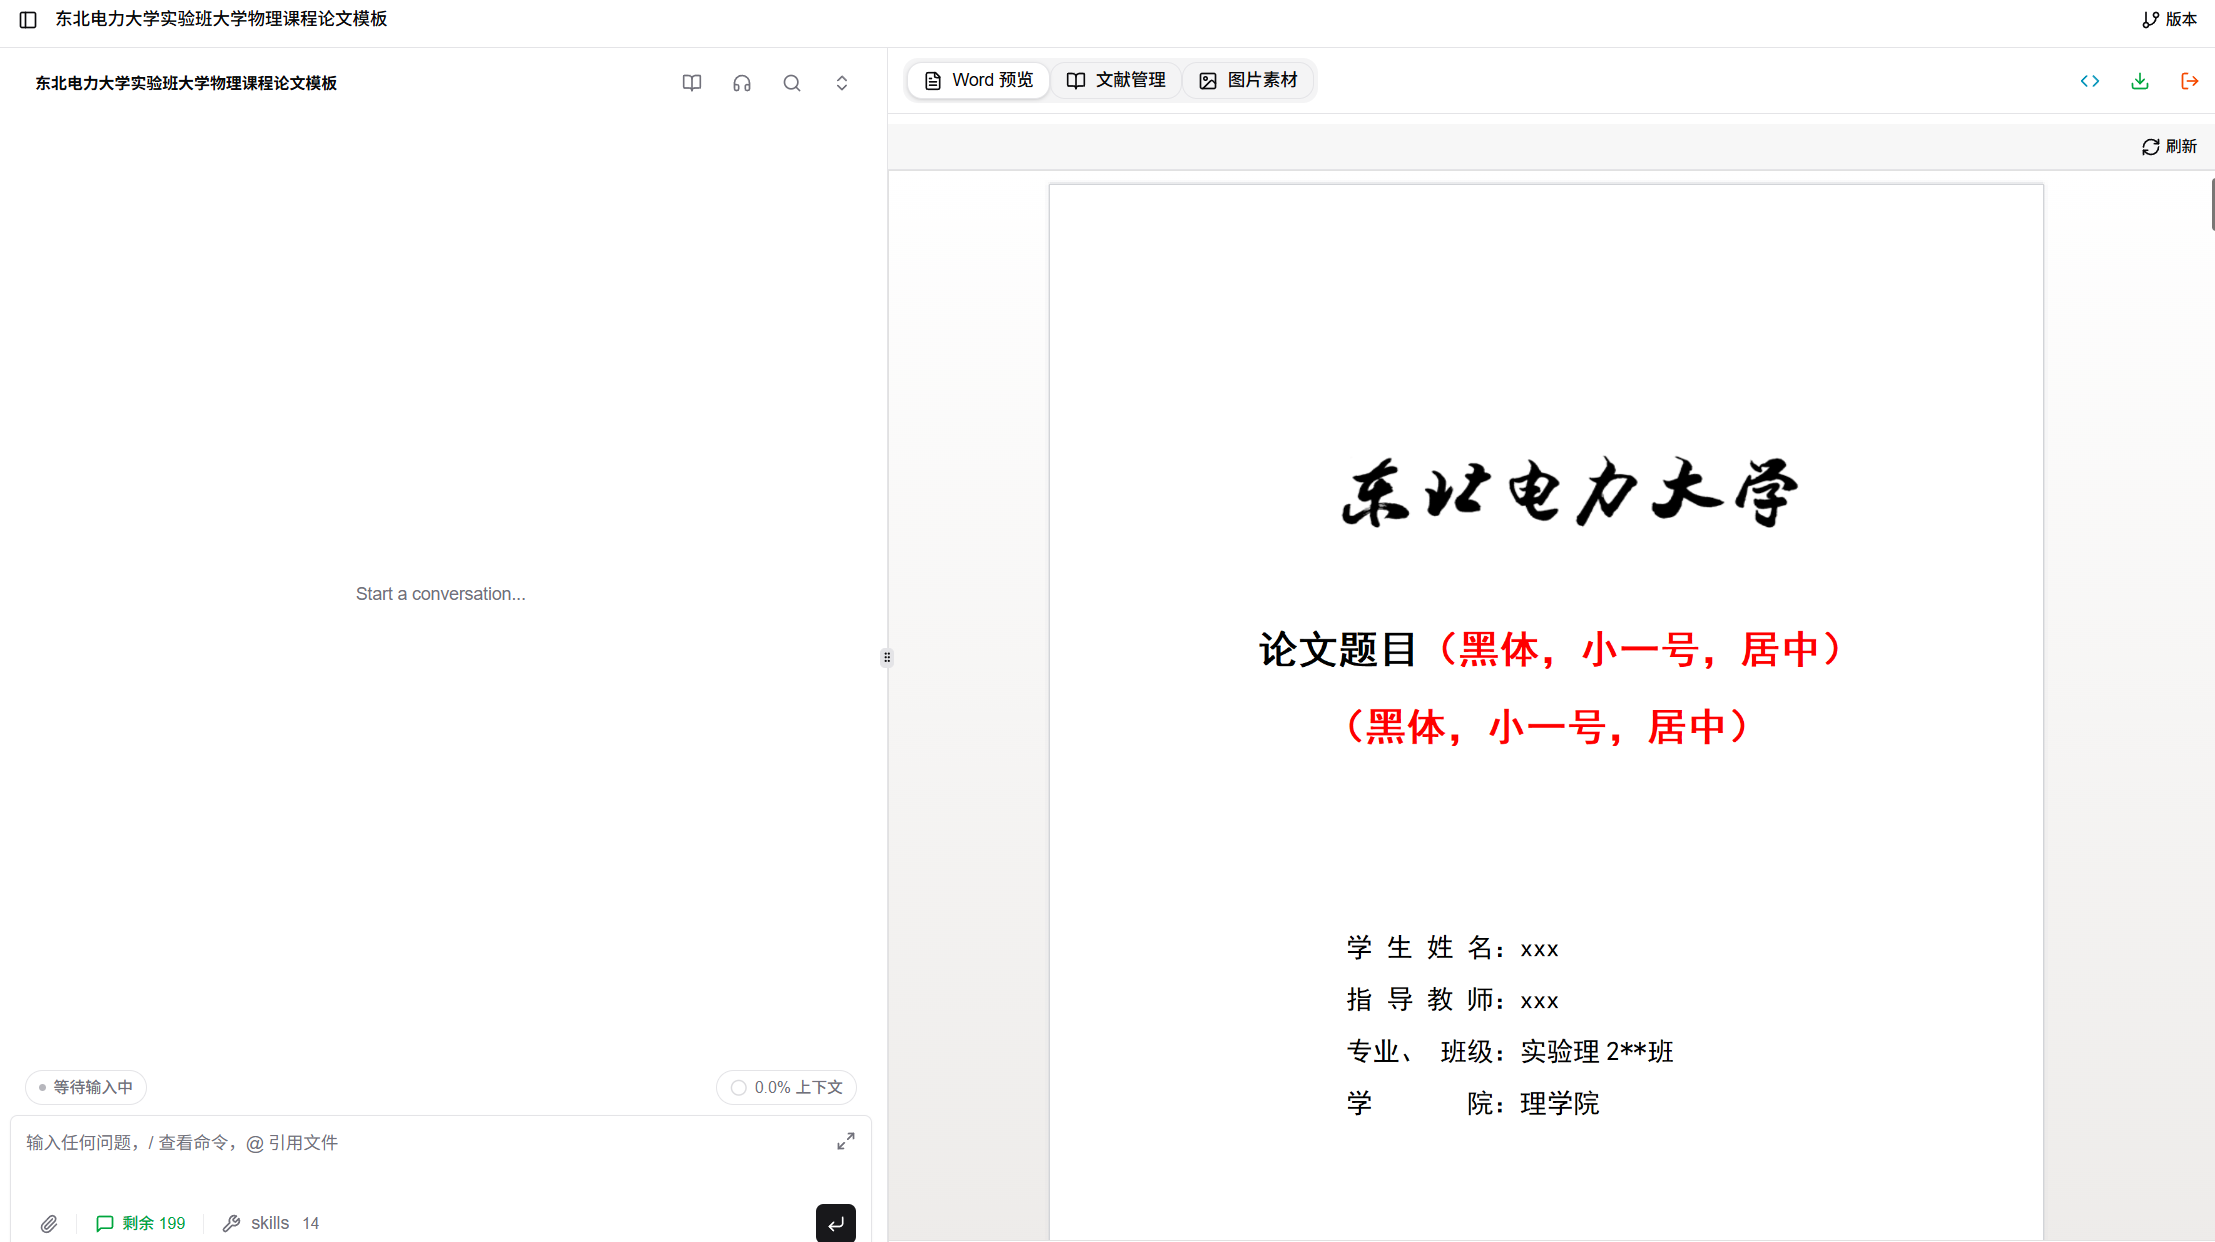This screenshot has height=1242, width=2215.
Task: Switch to the Word 预览 tab
Action: tap(978, 80)
